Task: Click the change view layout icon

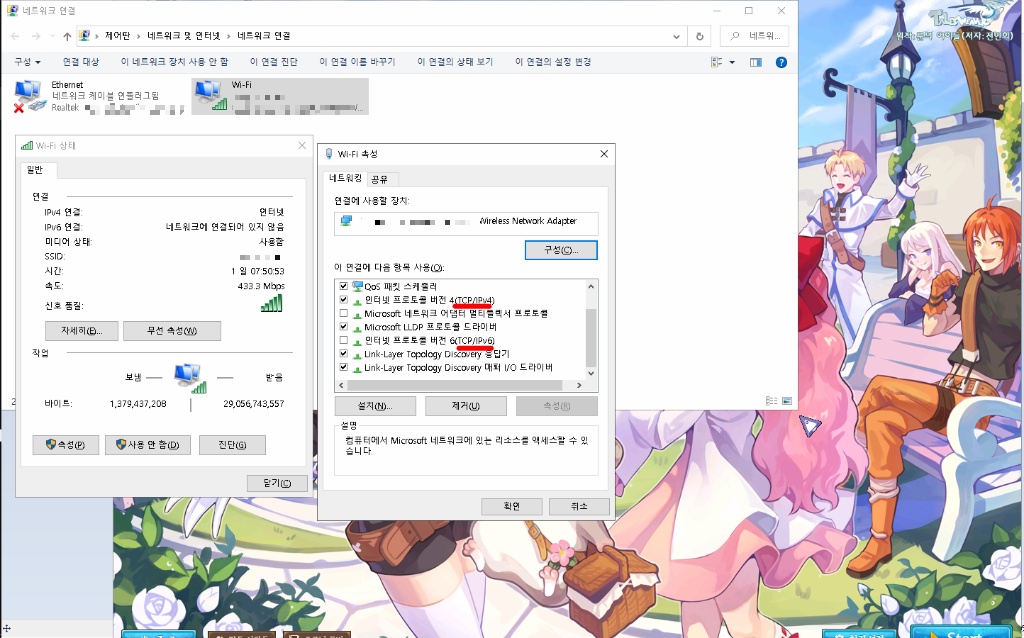Action: click(x=716, y=62)
